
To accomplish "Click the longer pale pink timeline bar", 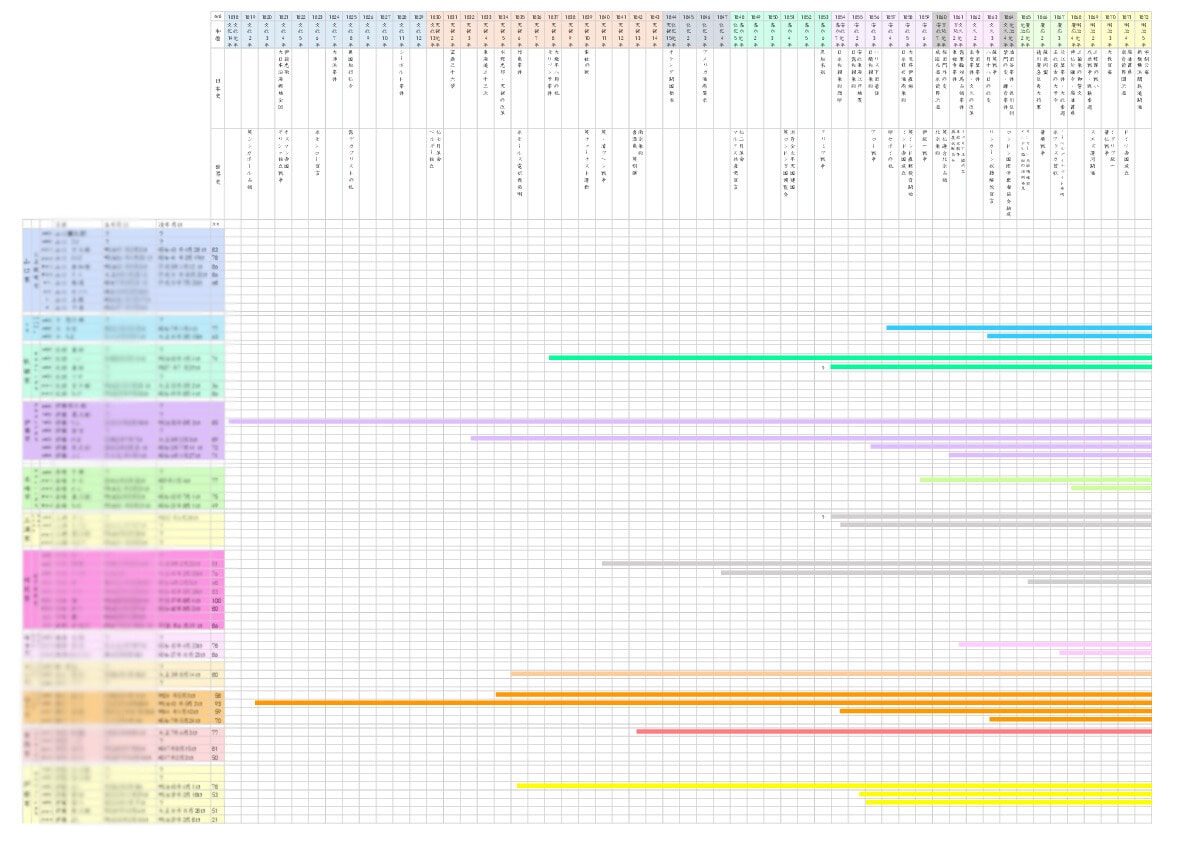I will tap(1055, 644).
